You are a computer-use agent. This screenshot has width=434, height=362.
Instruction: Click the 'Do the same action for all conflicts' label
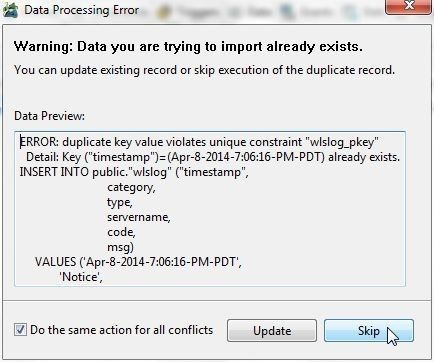pyautogui.click(x=122, y=330)
